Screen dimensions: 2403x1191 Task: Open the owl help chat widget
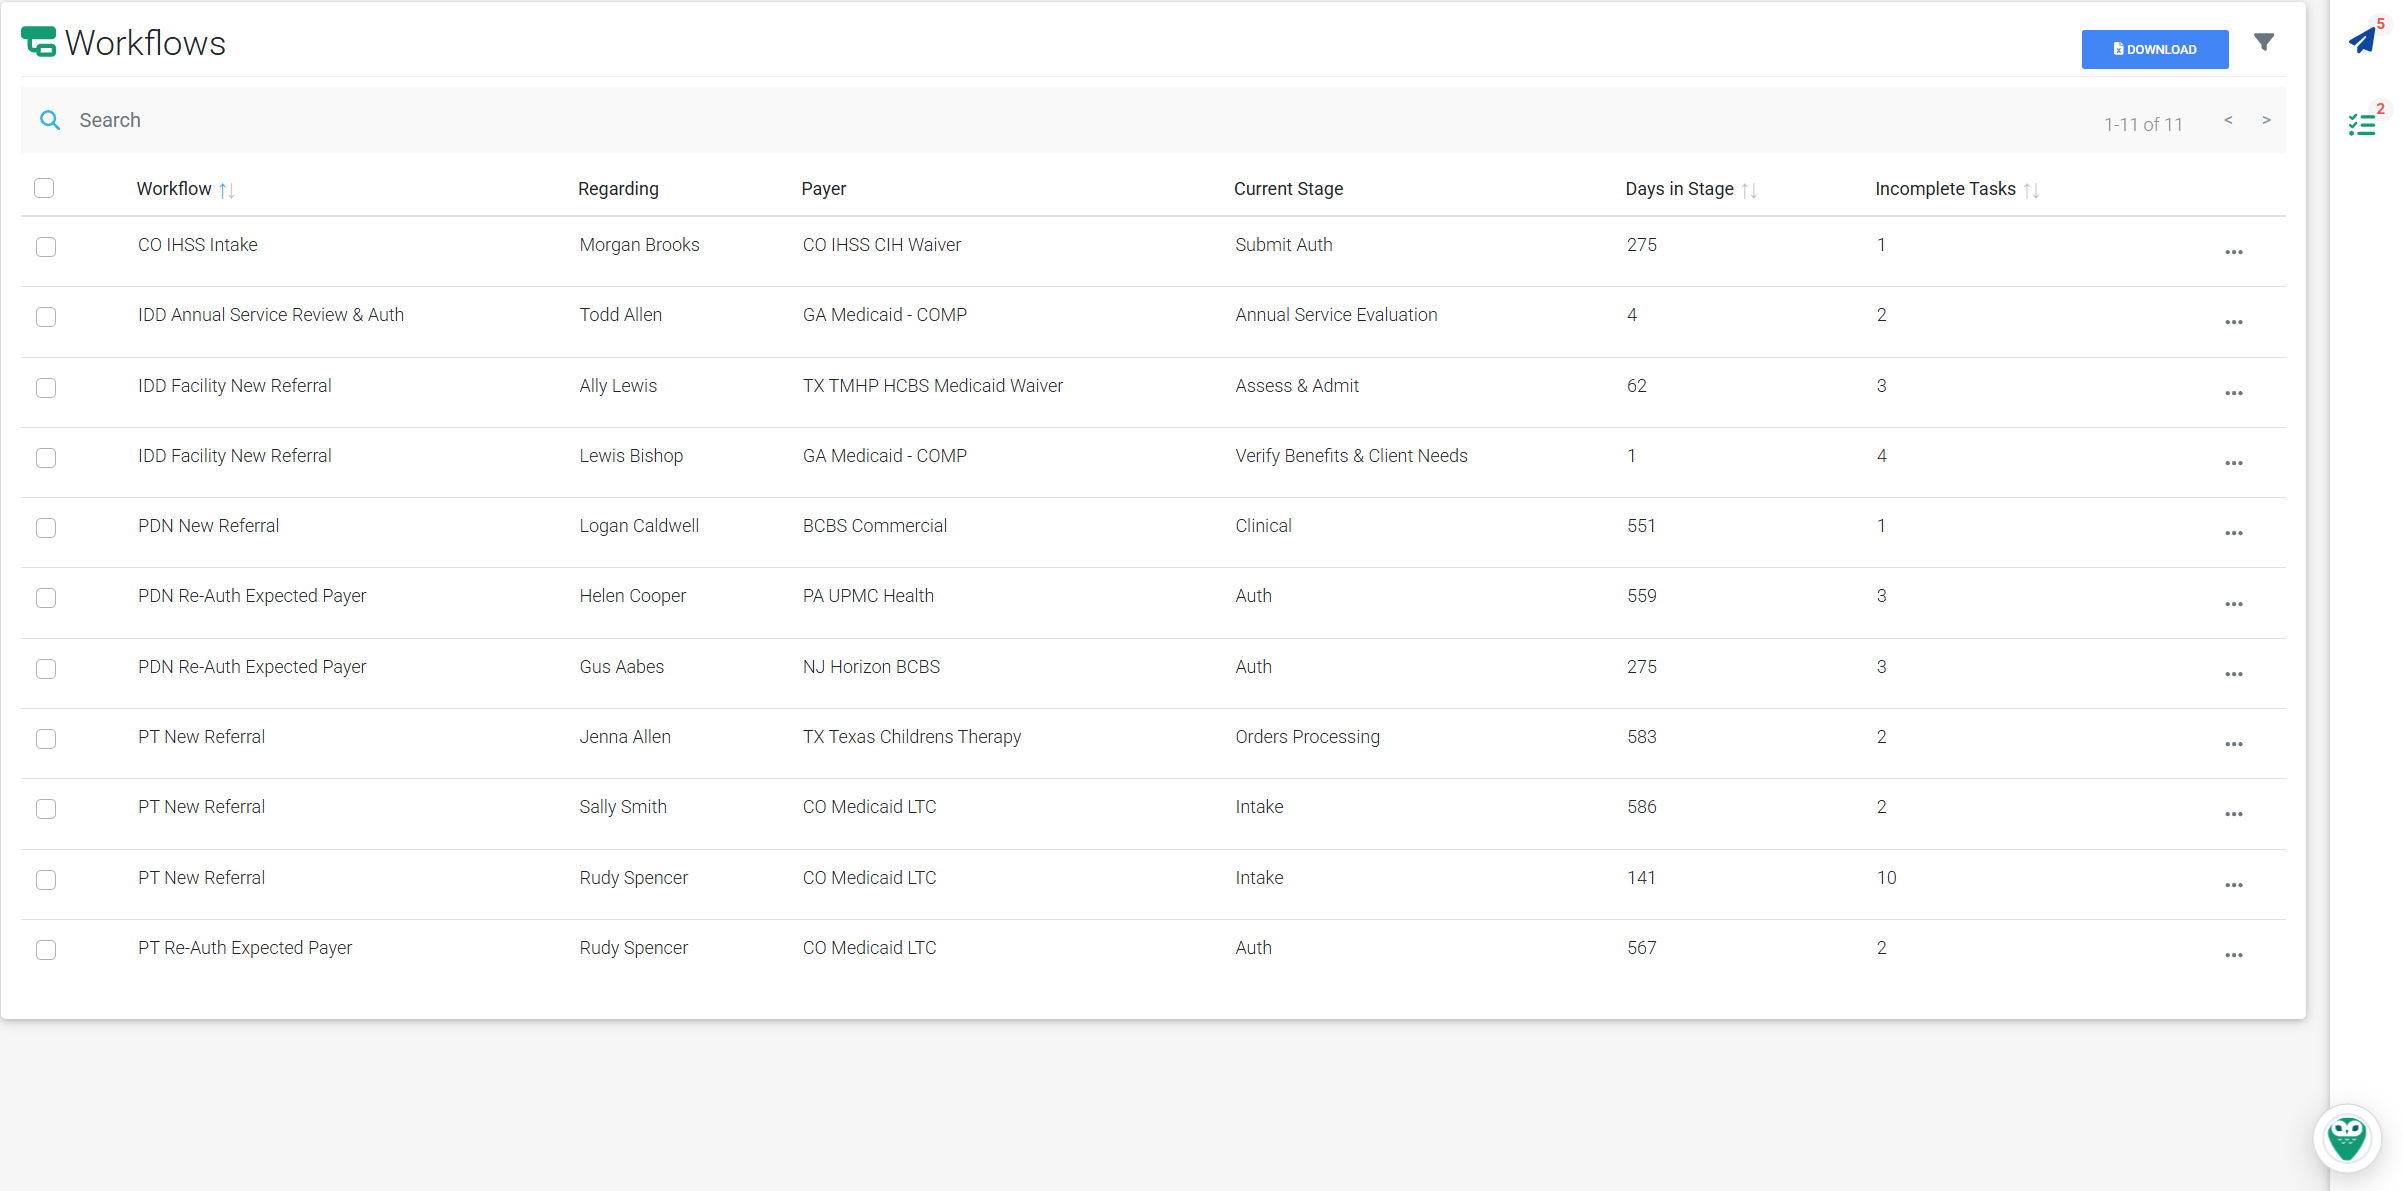click(x=2346, y=1138)
